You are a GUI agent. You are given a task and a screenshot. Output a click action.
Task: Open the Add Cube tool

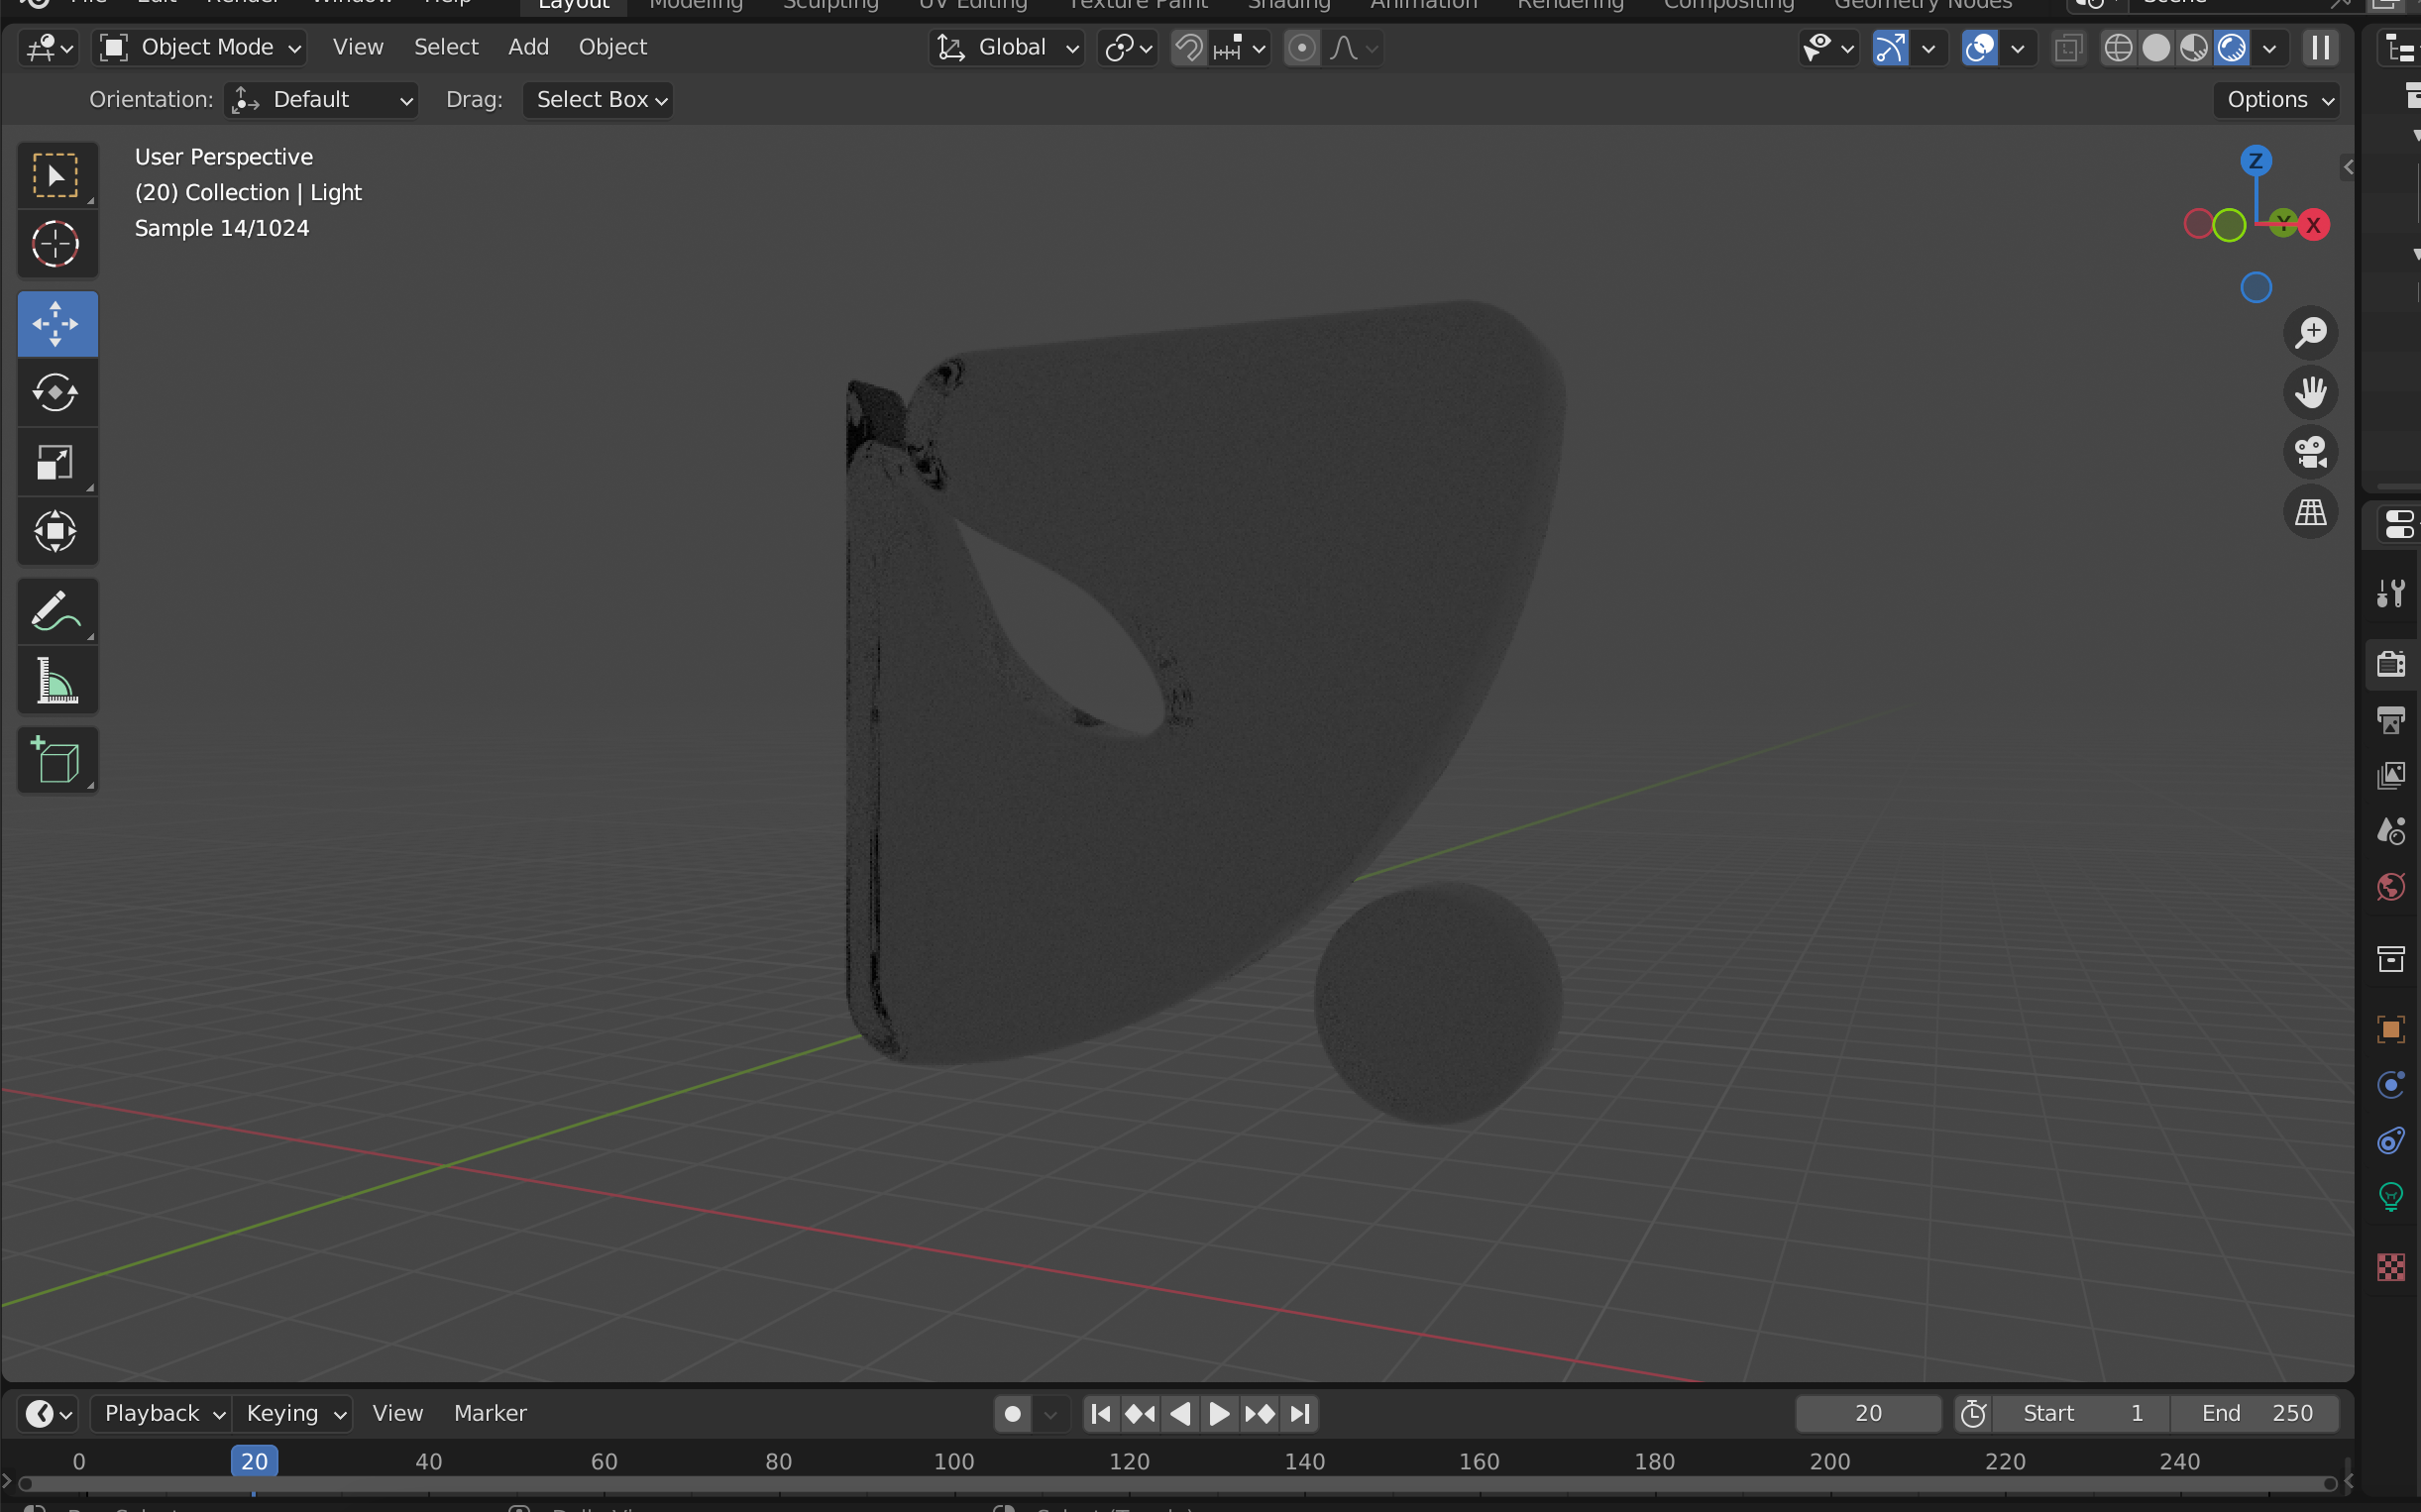click(57, 760)
